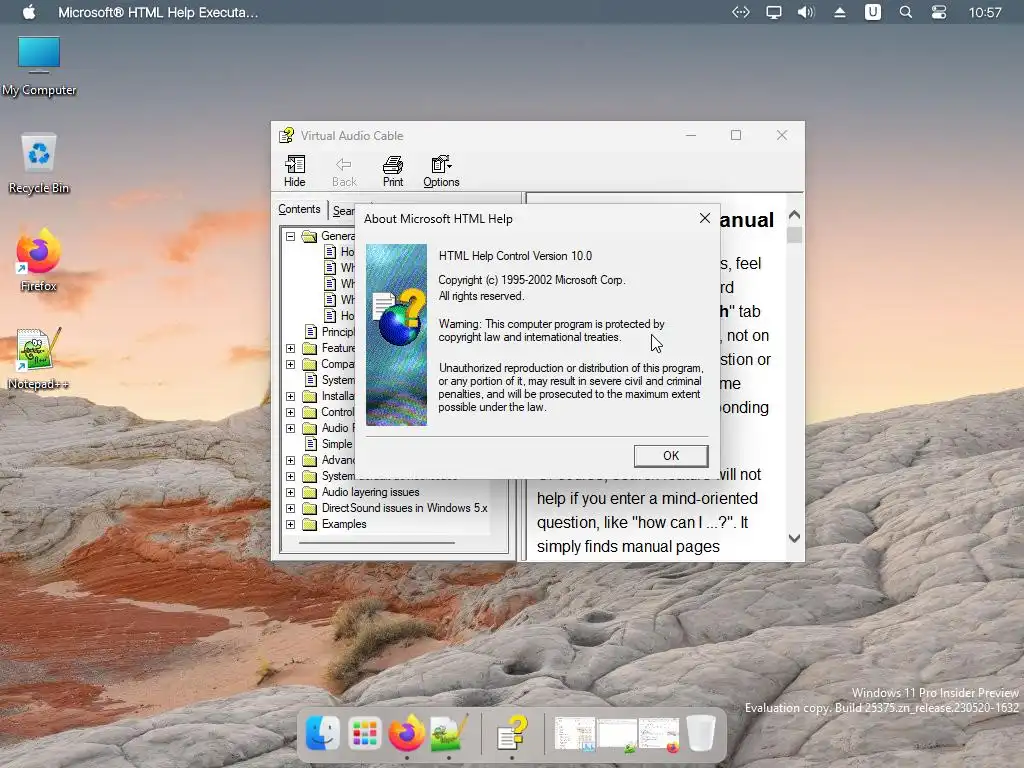Open the Apple menu
The width and height of the screenshot is (1024, 768).
click(x=29, y=12)
